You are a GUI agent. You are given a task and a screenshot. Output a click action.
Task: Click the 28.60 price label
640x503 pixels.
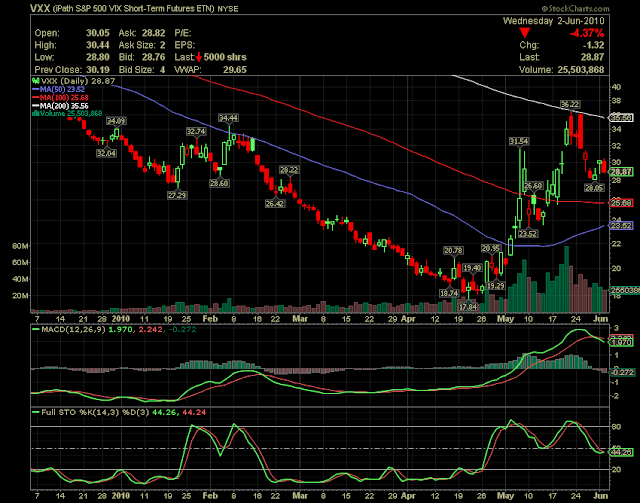[x=219, y=183]
